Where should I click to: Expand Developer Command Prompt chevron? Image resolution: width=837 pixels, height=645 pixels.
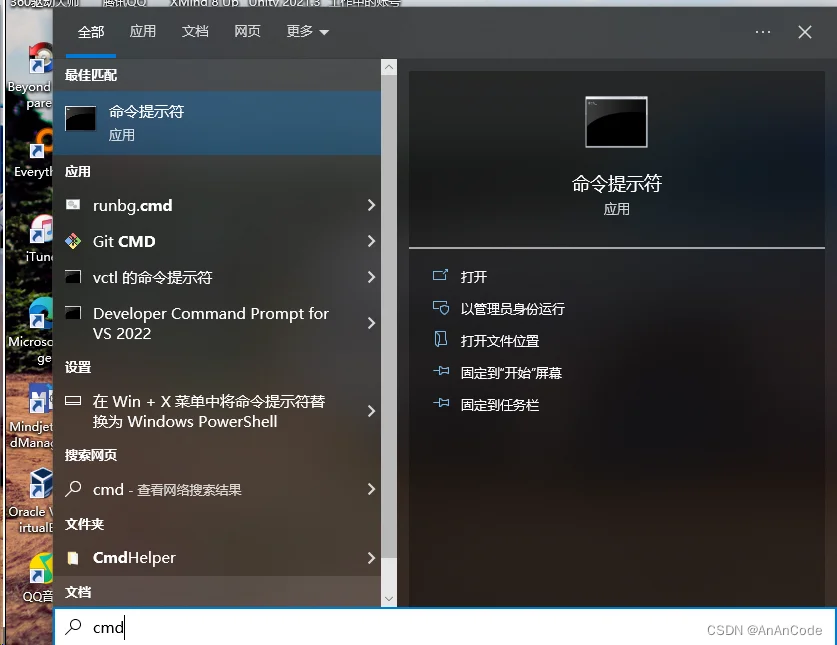(x=372, y=323)
